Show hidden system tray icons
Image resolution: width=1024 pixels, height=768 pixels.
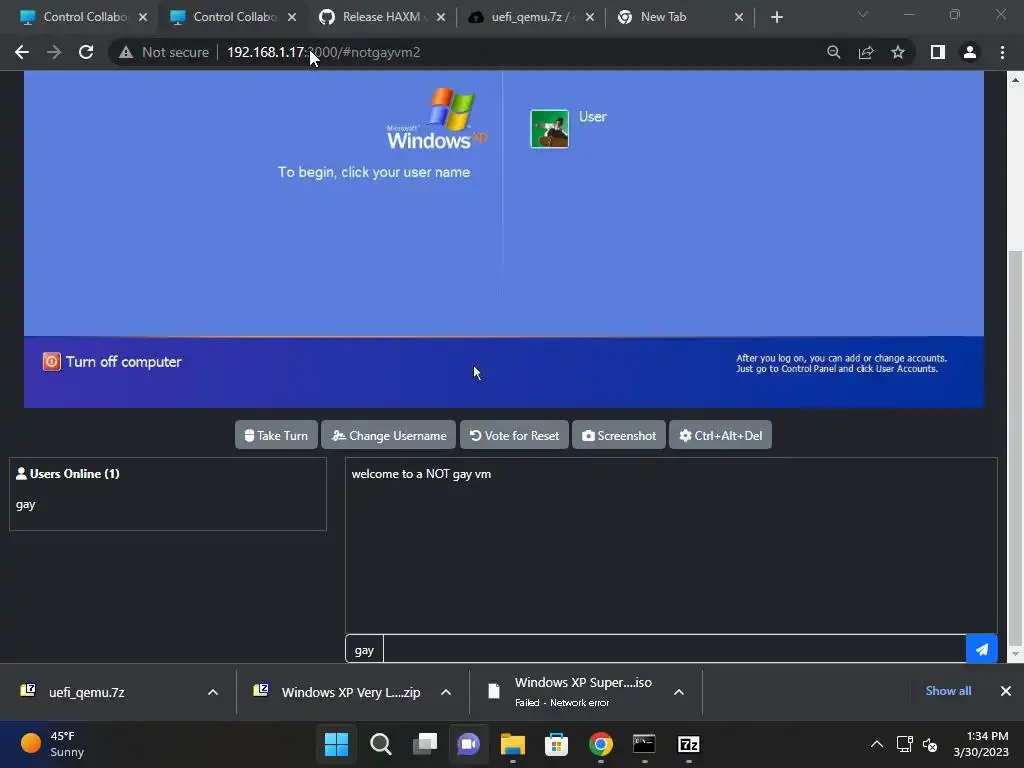[876, 744]
